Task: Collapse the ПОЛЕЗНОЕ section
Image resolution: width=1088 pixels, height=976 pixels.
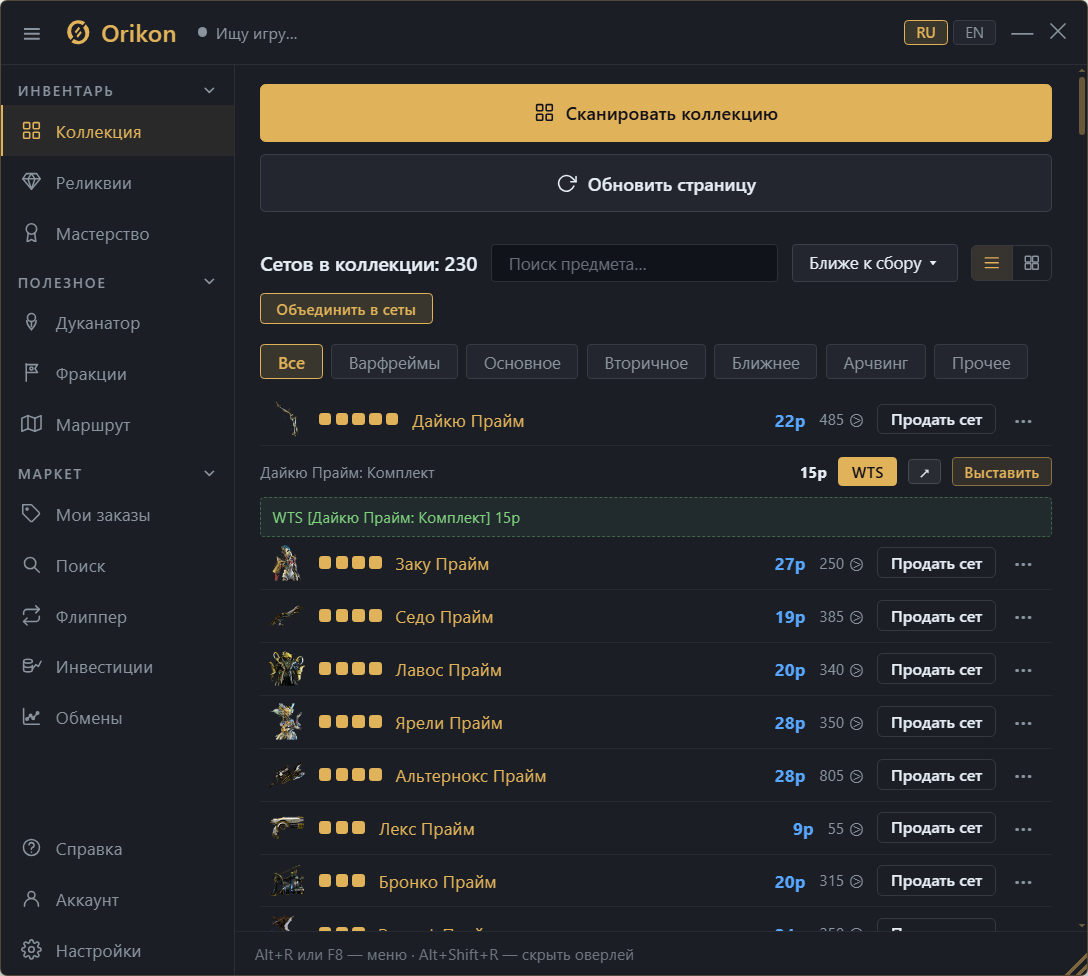Action: tap(210, 282)
